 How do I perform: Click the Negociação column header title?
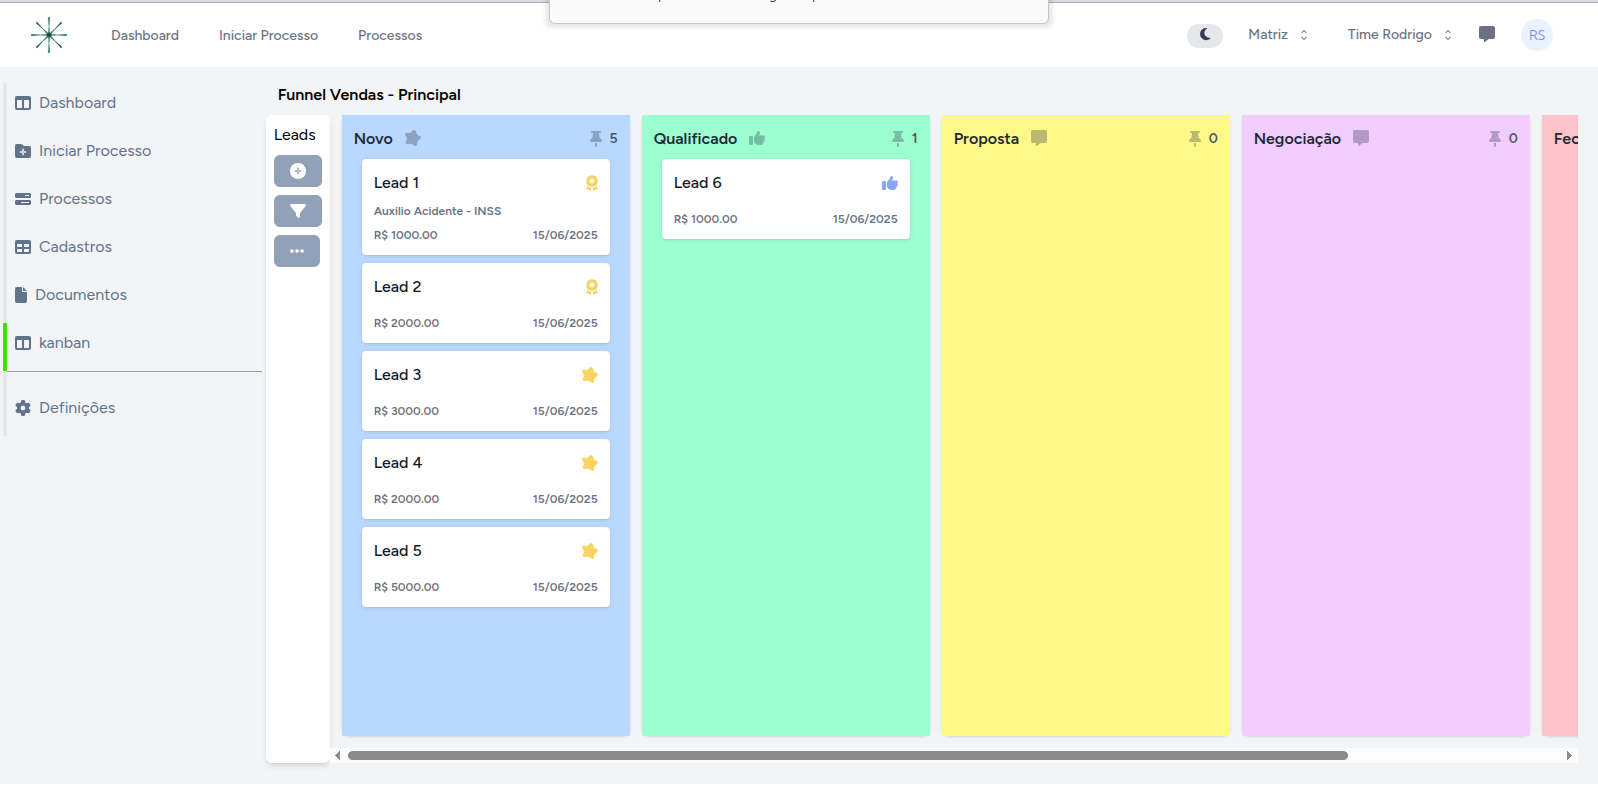[1297, 139]
